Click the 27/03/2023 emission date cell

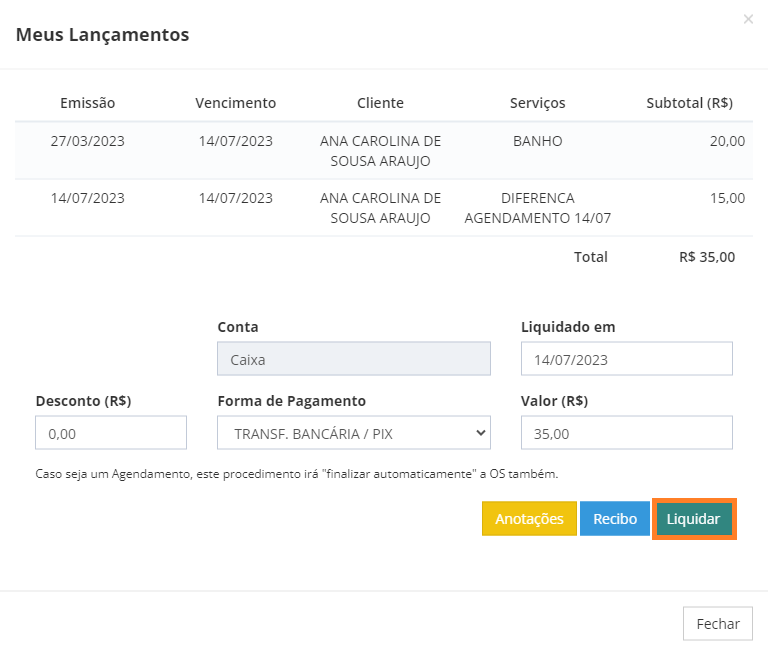pos(88,141)
